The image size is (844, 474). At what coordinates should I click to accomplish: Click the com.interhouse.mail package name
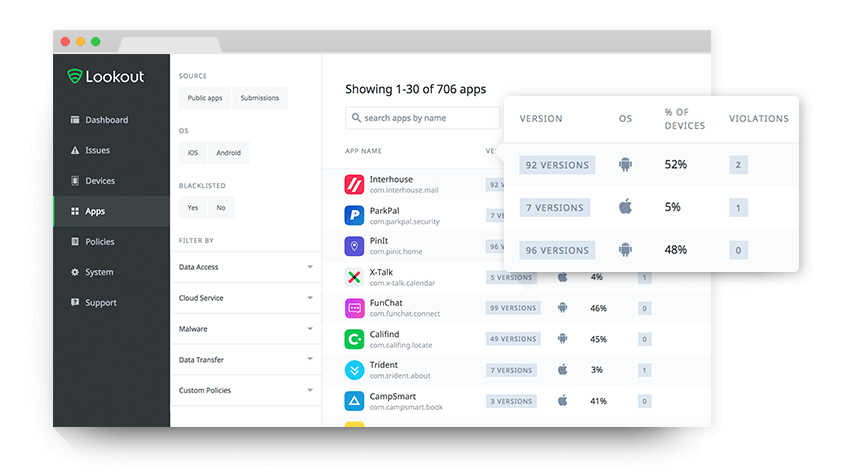tap(404, 190)
